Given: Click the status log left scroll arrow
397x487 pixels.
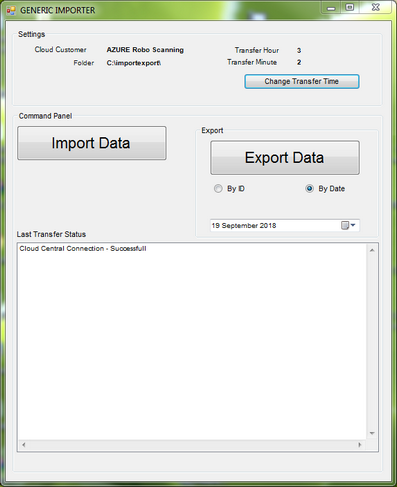Looking at the screenshot, I should click(x=24, y=445).
